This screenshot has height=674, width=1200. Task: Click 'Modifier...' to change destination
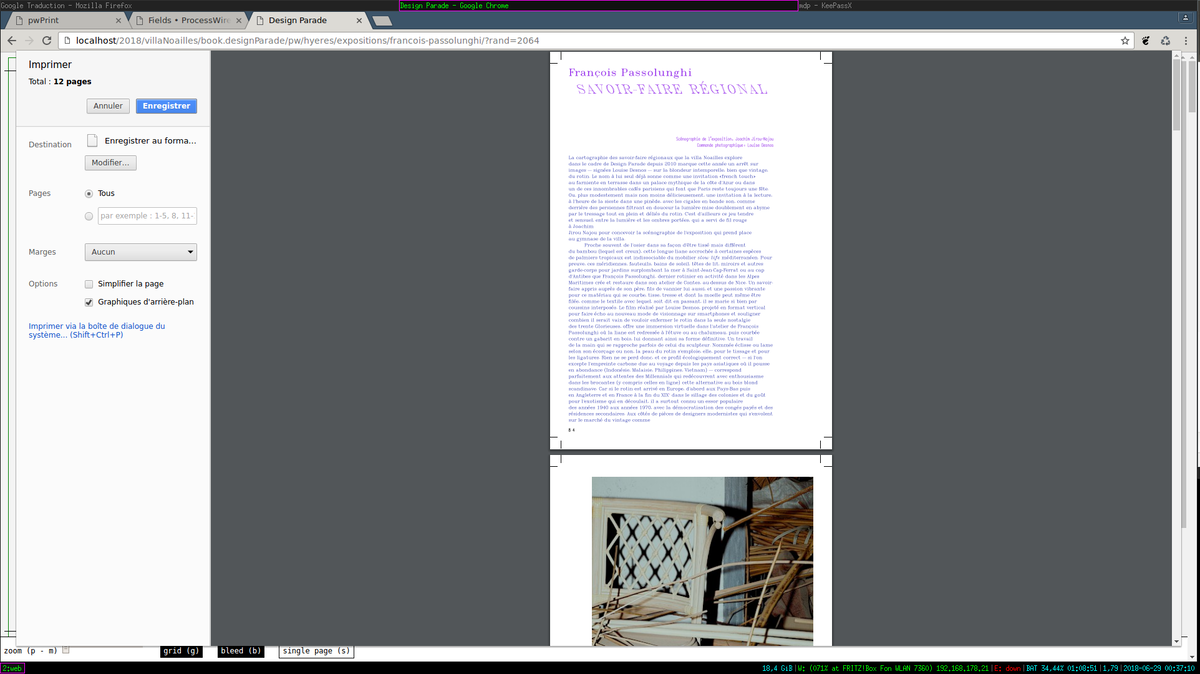tap(110, 163)
